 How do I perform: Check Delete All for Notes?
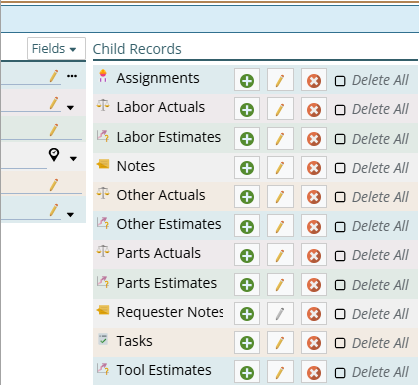coord(340,168)
